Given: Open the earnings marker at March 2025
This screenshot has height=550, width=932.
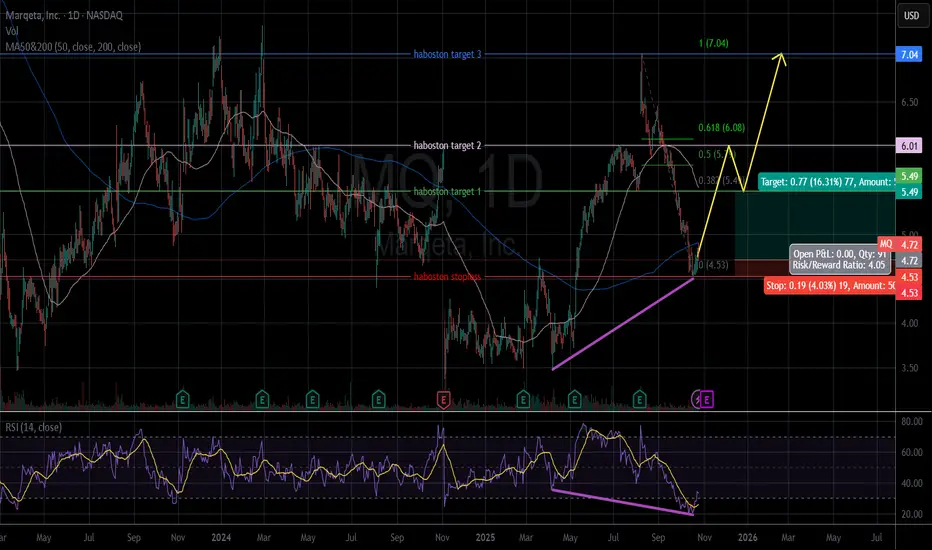Looking at the screenshot, I should (523, 399).
